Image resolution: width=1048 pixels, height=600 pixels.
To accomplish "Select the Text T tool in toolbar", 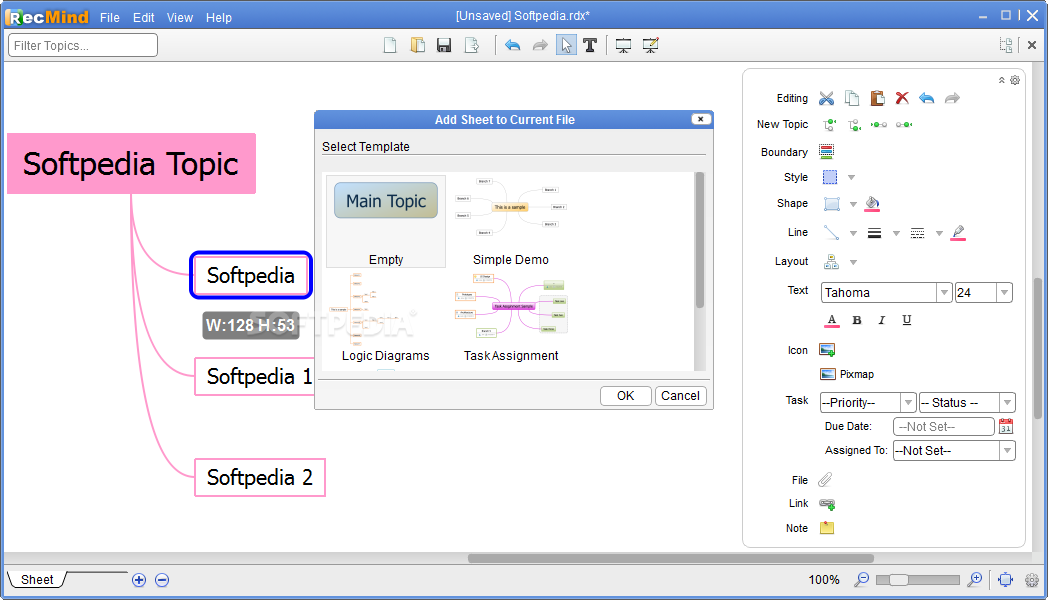I will point(590,45).
